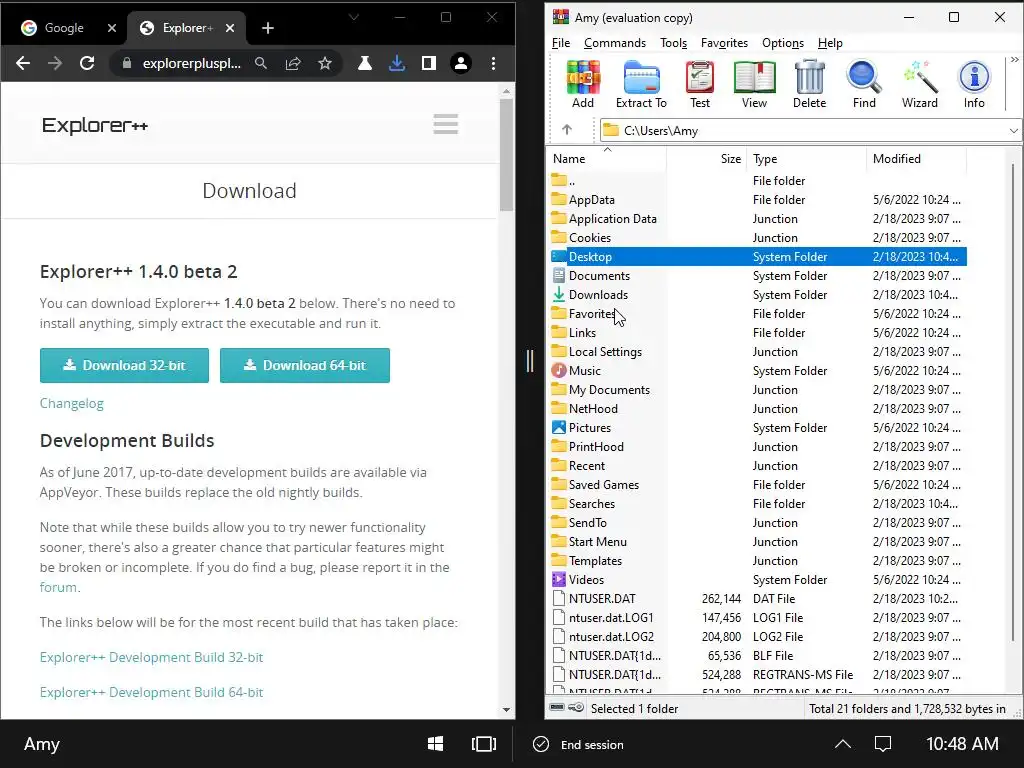
Task: Sort file list by Type column
Action: [807, 159]
